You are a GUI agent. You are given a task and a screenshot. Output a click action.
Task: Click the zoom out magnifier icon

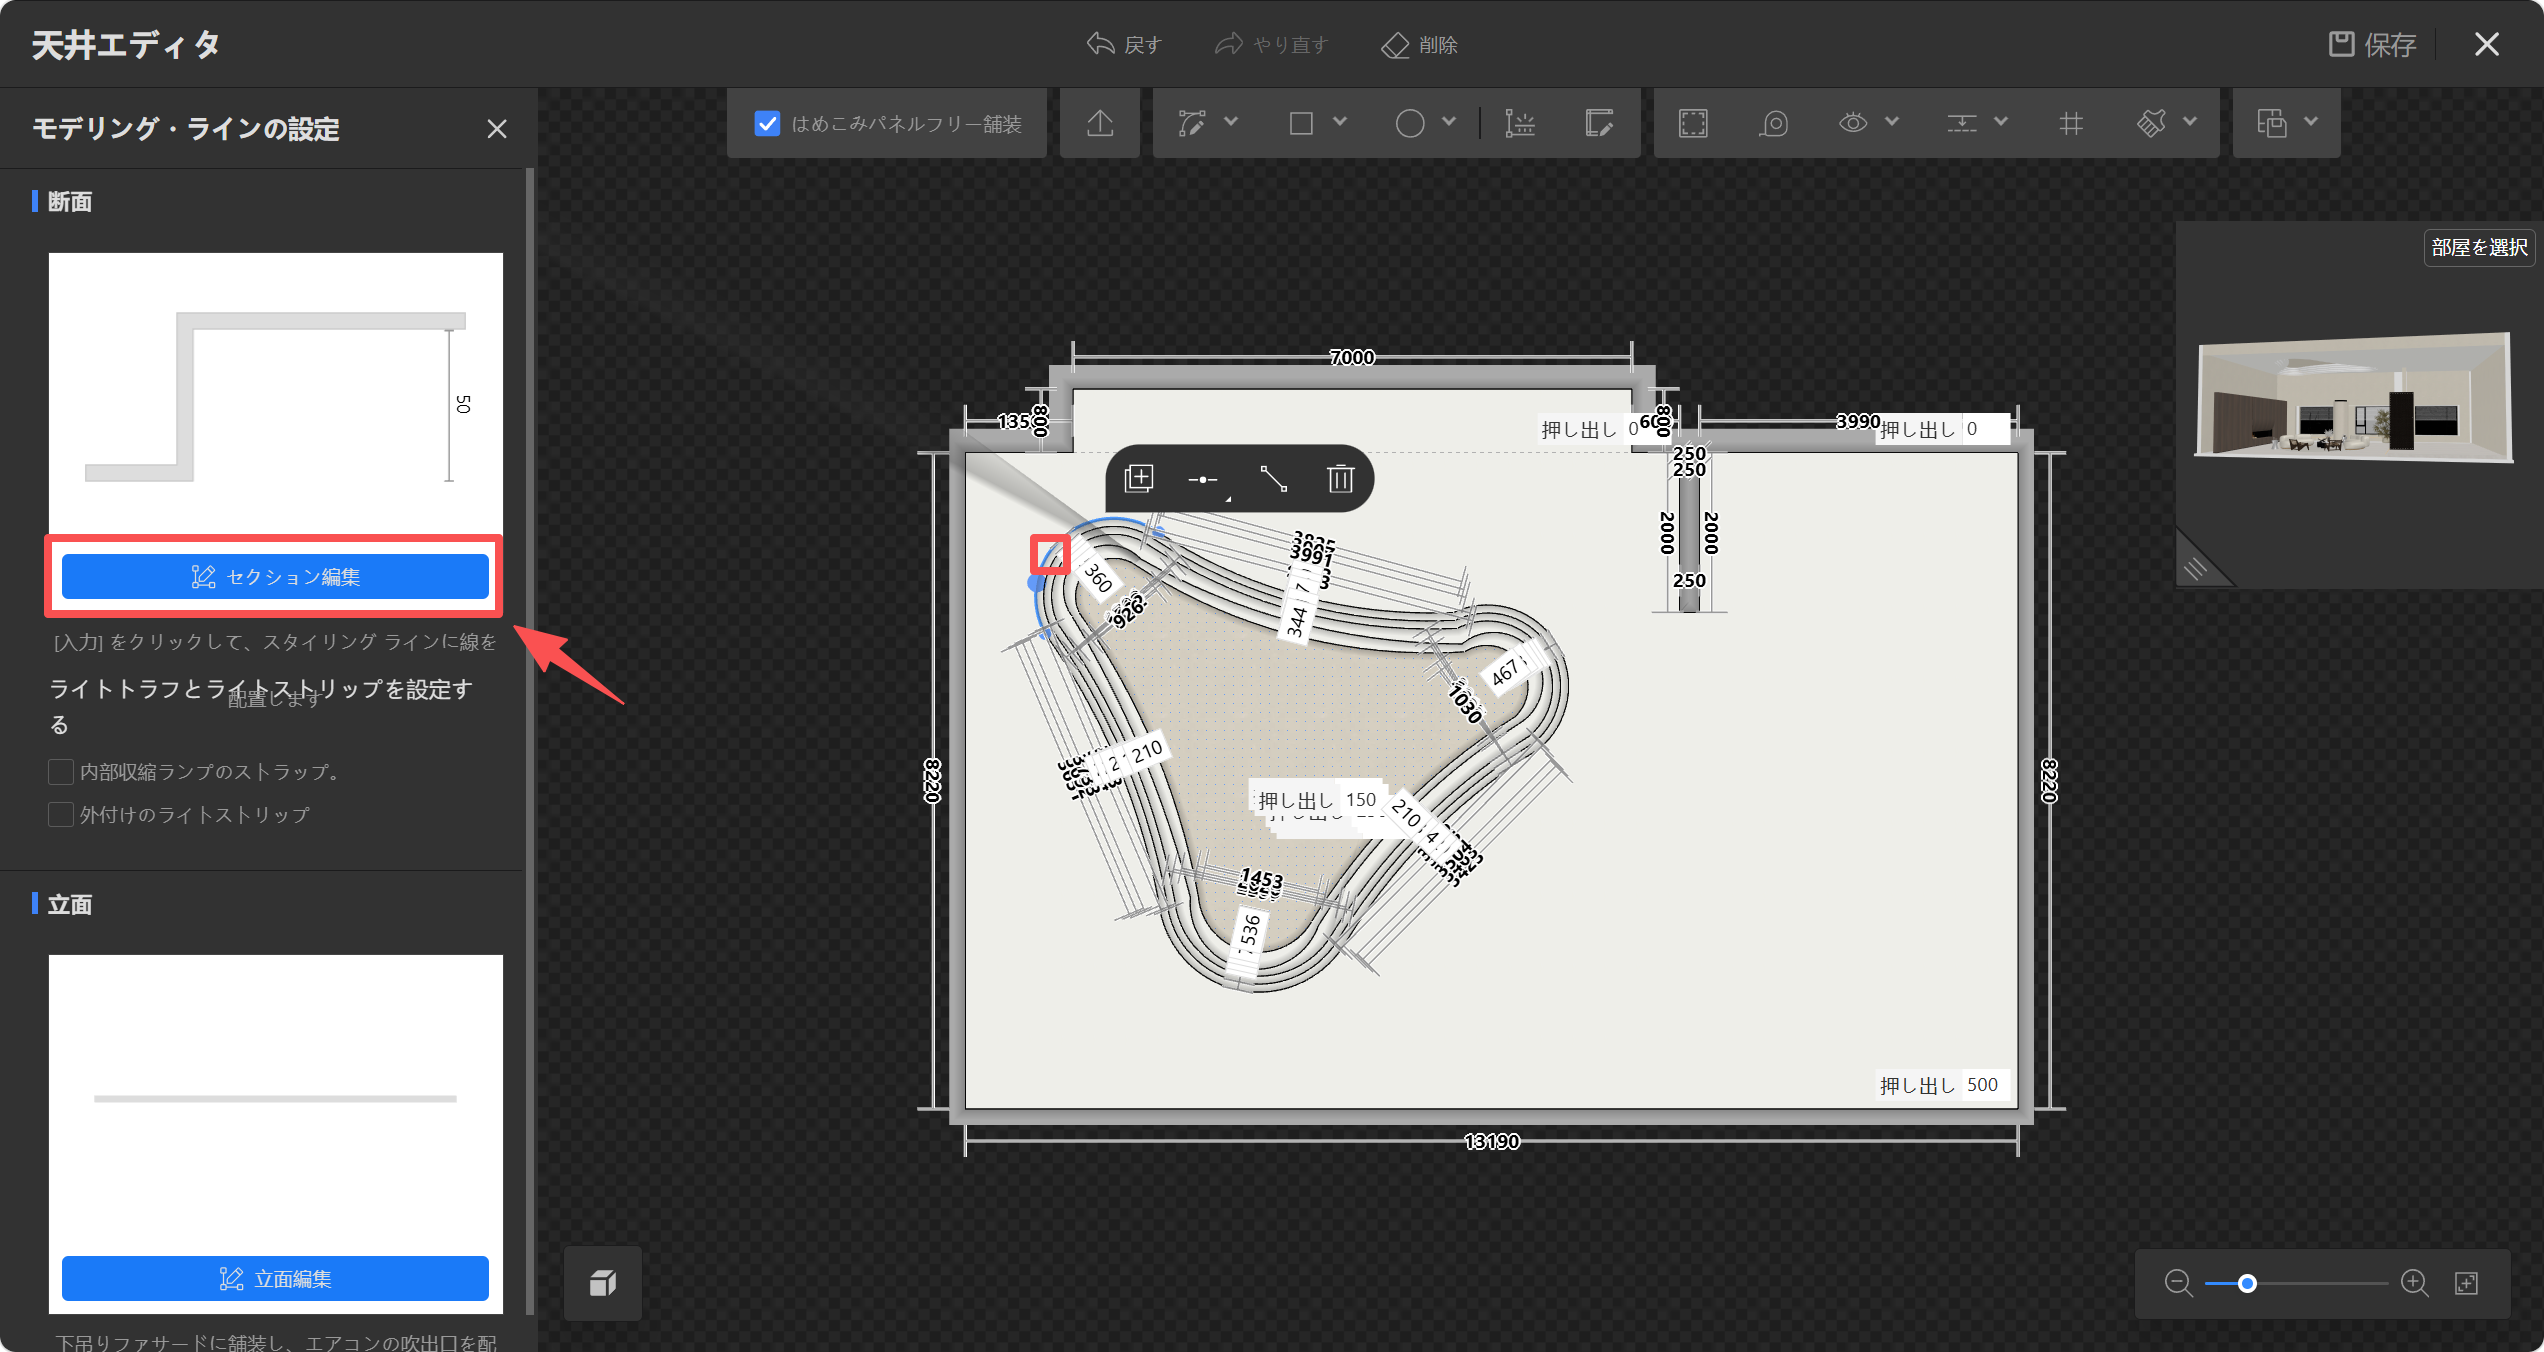point(2178,1283)
